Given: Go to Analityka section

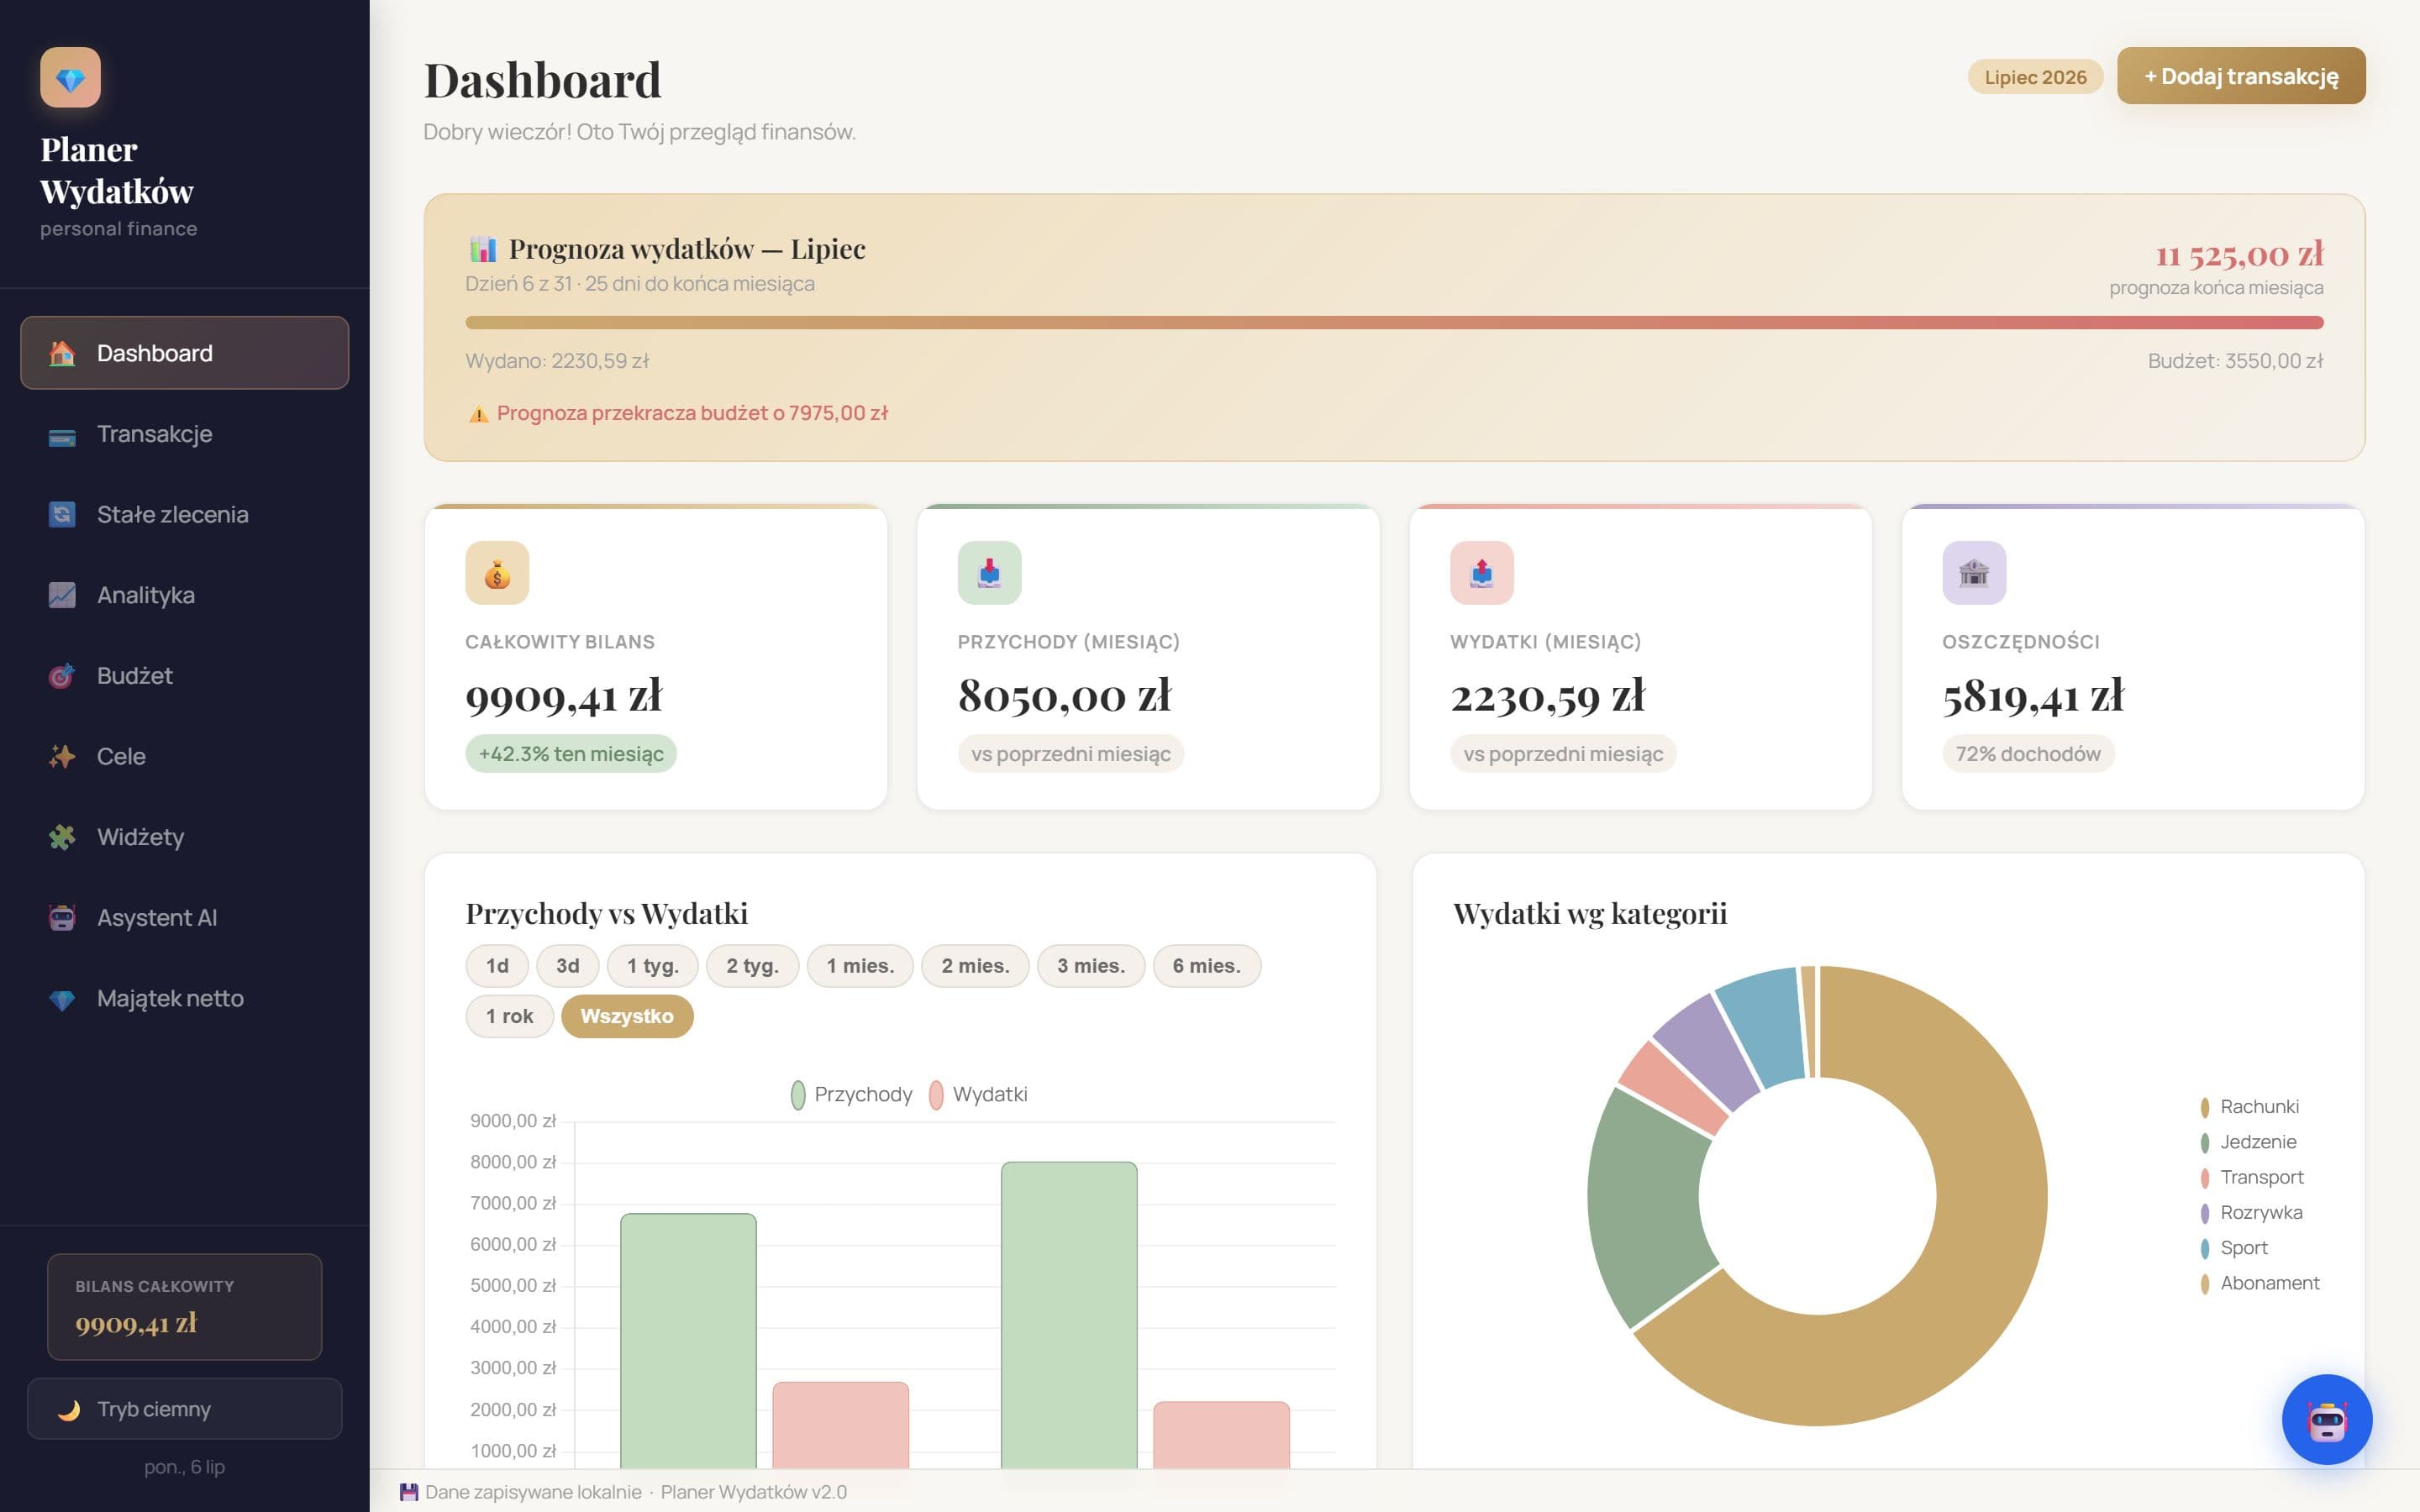Looking at the screenshot, I should 185,595.
